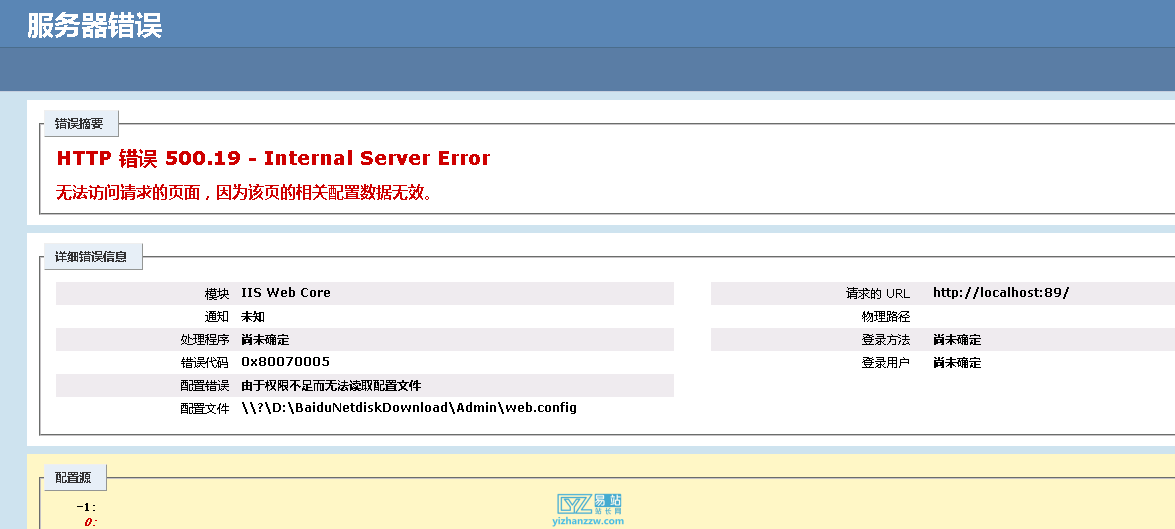Click 尚未确定 value beside 处理程序

pos(265,340)
